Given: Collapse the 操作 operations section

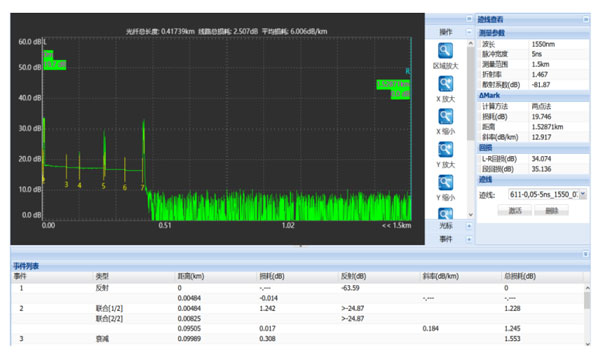Looking at the screenshot, I should pyautogui.click(x=469, y=32).
